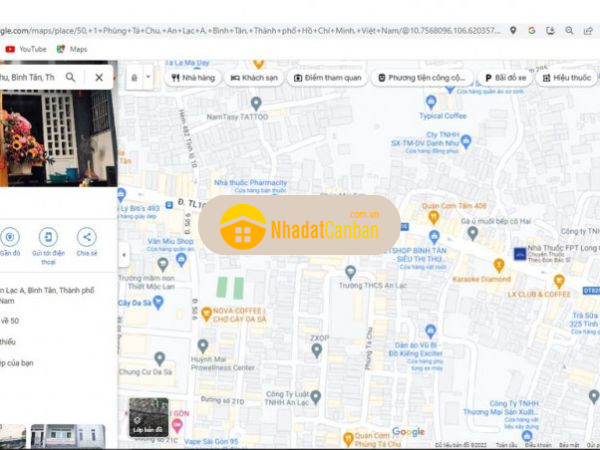Click the Trường THCS An Lạc pin
The width and height of the screenshot is (600, 450).
click(349, 271)
